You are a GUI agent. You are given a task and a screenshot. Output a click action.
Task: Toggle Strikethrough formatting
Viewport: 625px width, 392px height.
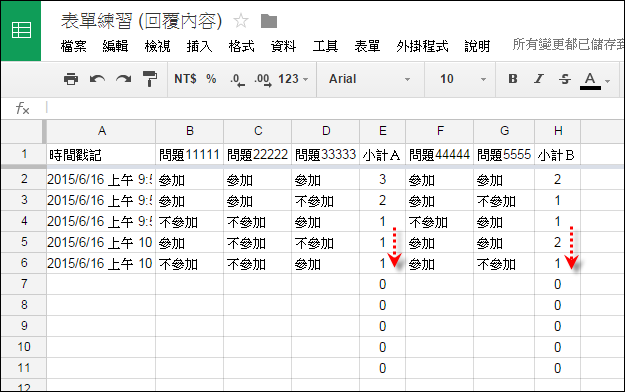click(x=564, y=79)
